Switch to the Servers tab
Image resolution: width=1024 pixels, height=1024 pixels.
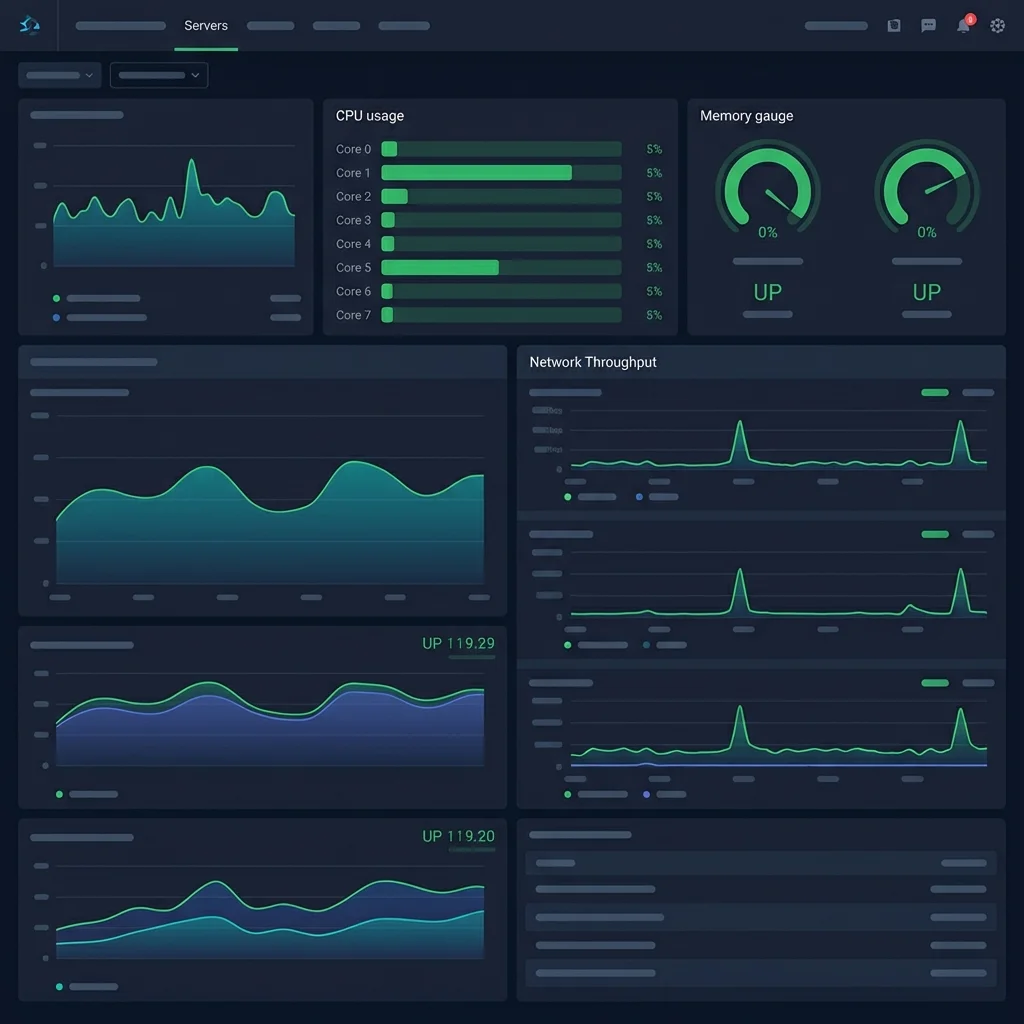click(x=205, y=25)
